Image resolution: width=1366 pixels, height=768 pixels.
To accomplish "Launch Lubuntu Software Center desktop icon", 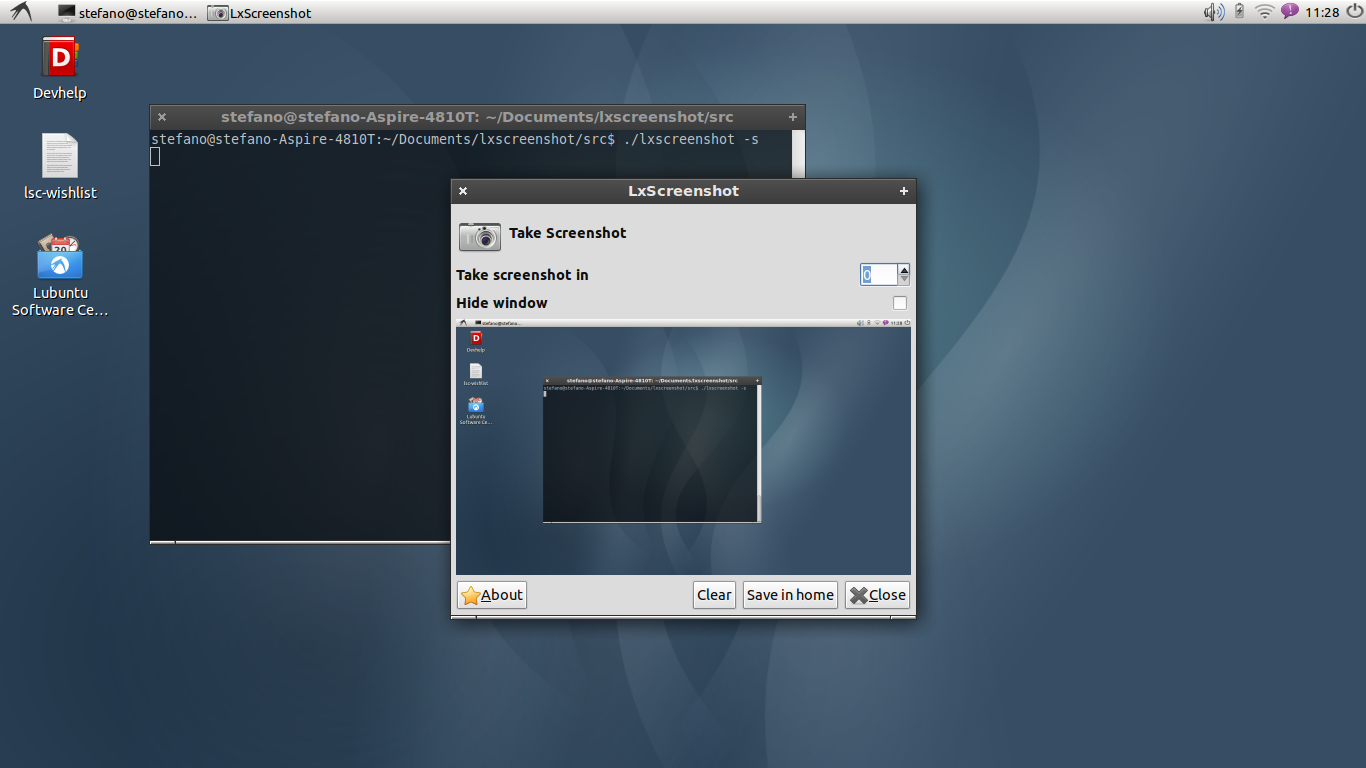I will pyautogui.click(x=60, y=257).
